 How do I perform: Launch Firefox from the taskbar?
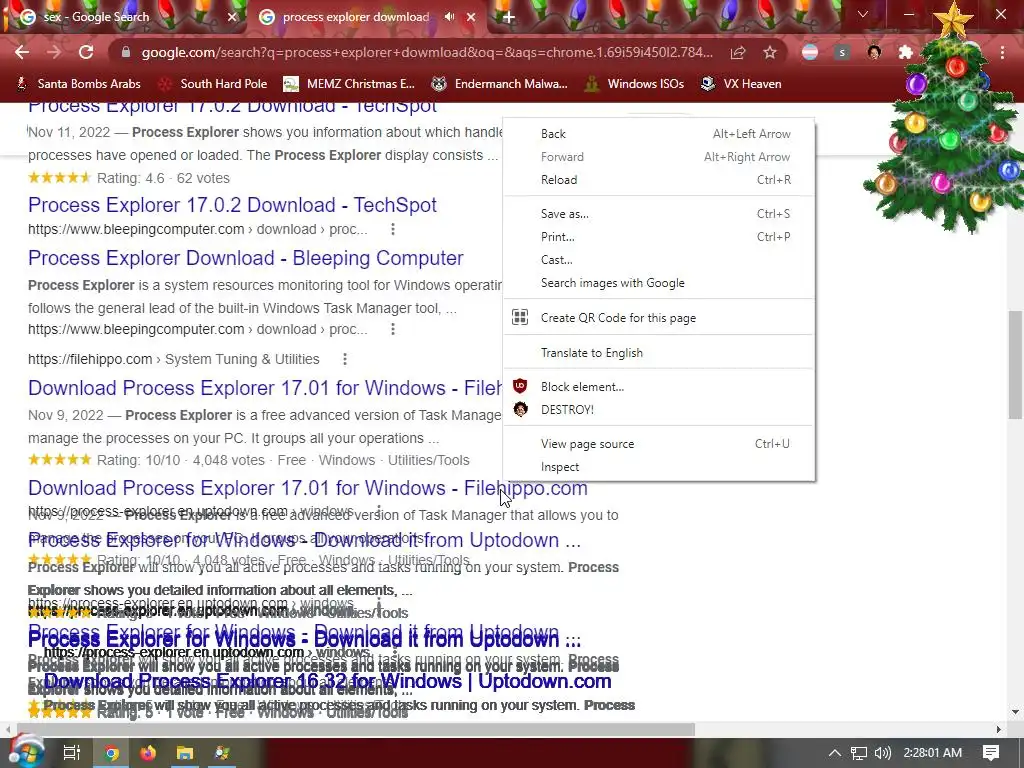coord(148,753)
